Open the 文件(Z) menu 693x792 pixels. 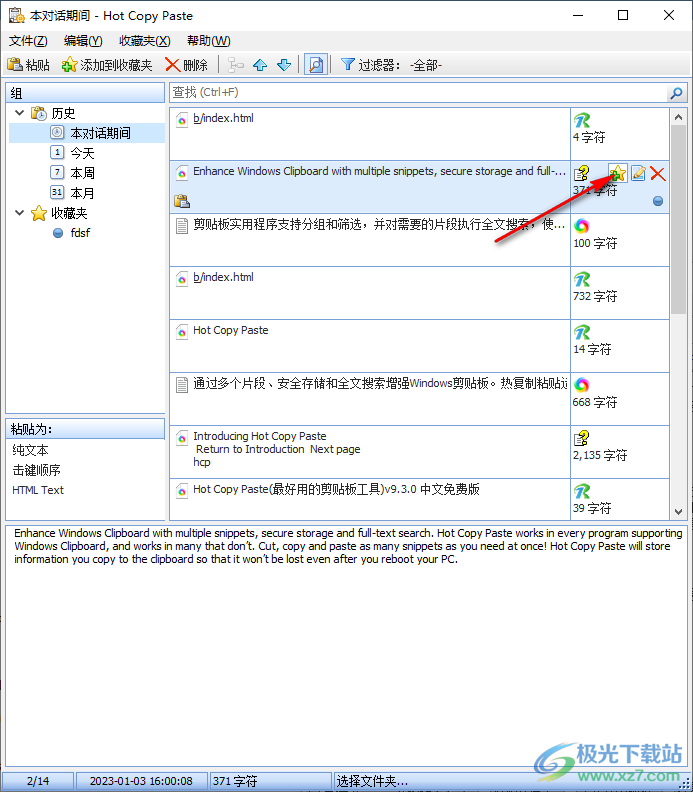click(x=28, y=41)
